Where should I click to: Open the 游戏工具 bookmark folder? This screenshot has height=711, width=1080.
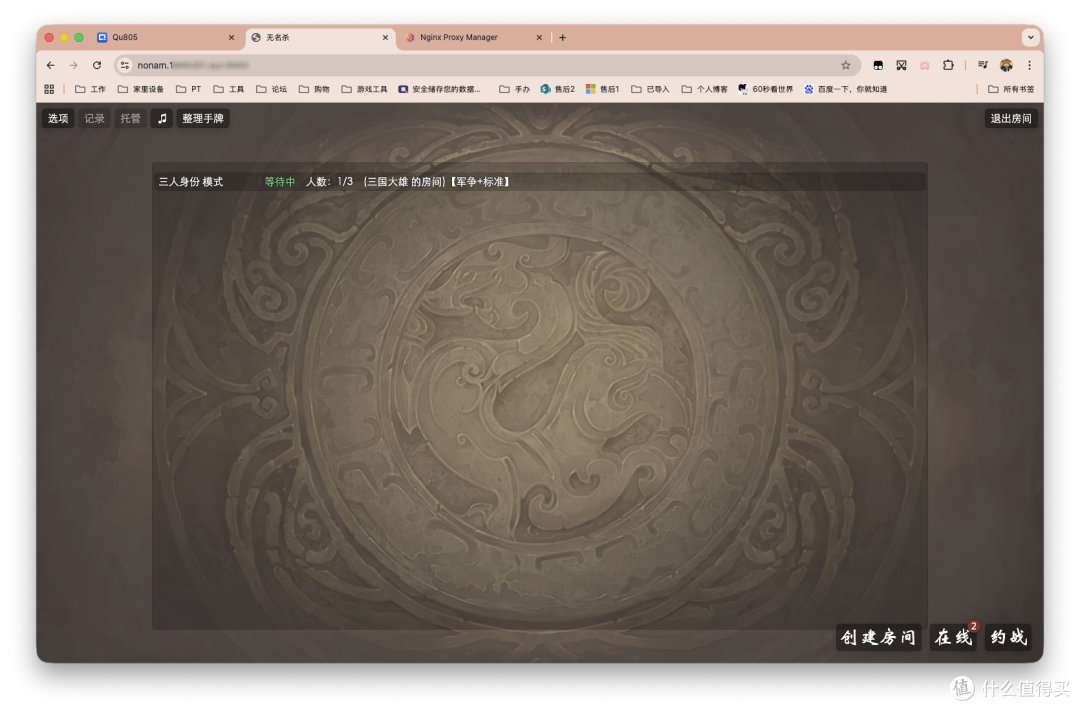click(x=364, y=89)
